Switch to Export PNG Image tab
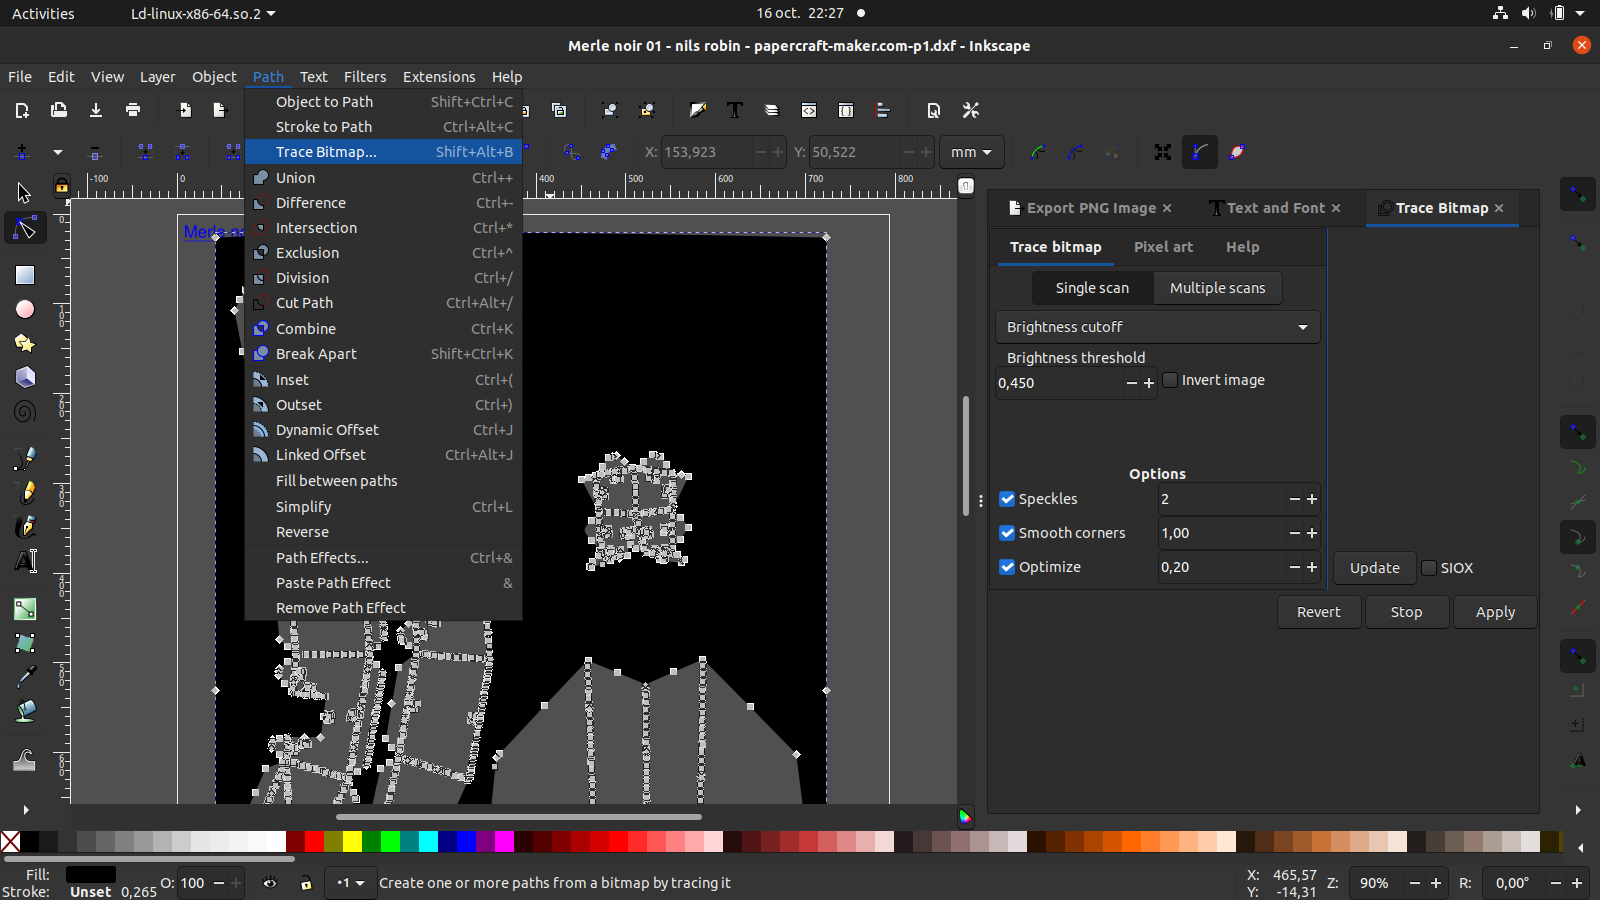Screen dimensions: 1600x900 click(x=1090, y=208)
